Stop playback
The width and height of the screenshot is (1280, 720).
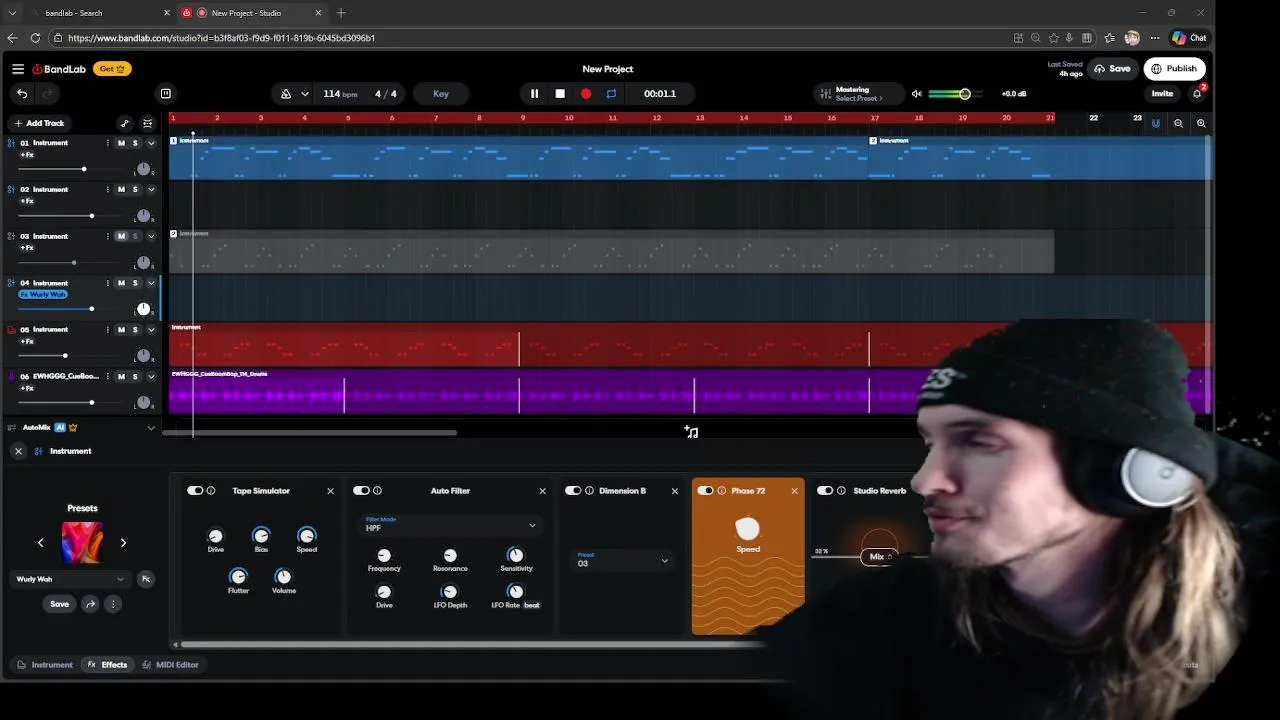pos(560,94)
